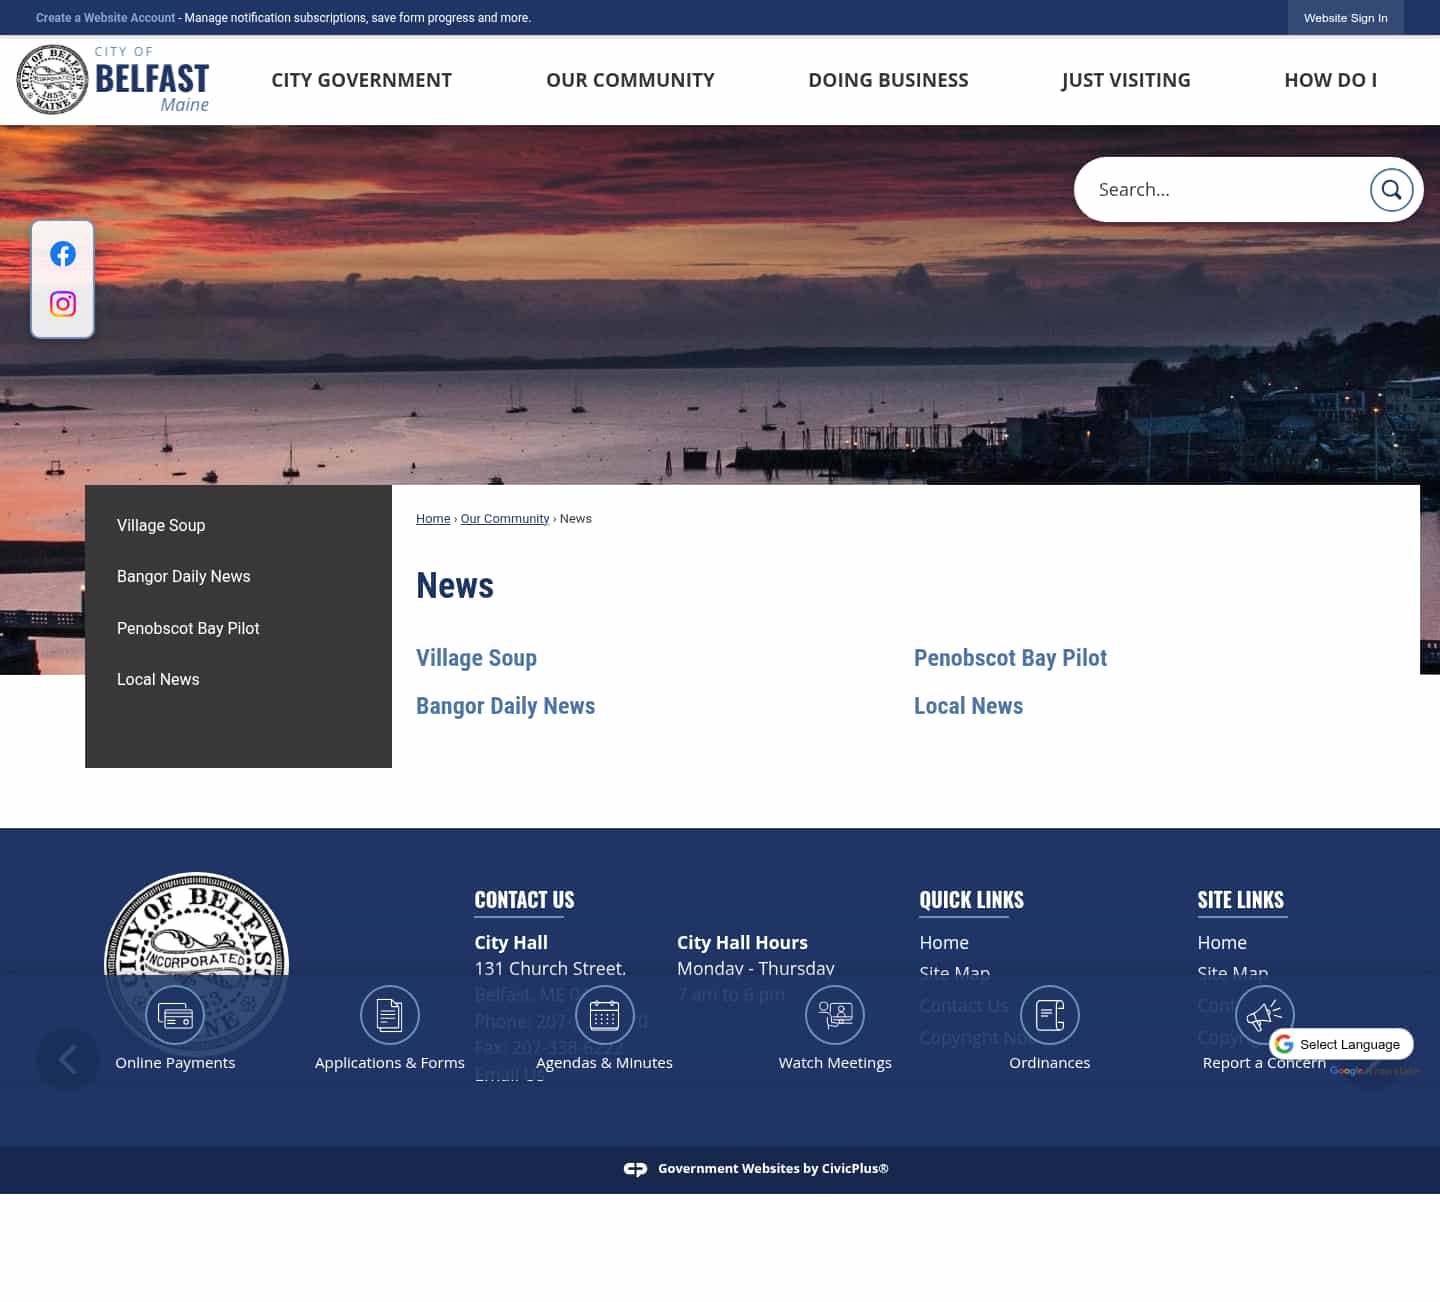This screenshot has height=1302, width=1440.
Task: Click the CivicPlus logo in footer
Action: (x=636, y=1168)
